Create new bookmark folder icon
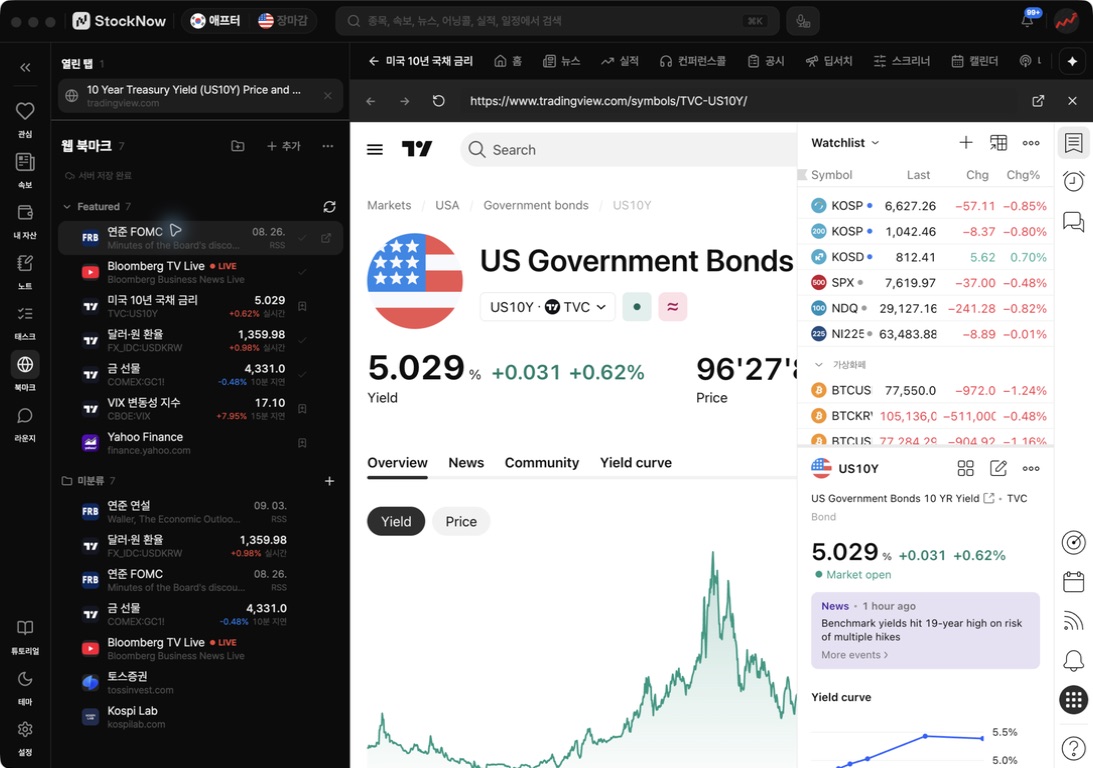The image size is (1093, 768). [x=238, y=146]
